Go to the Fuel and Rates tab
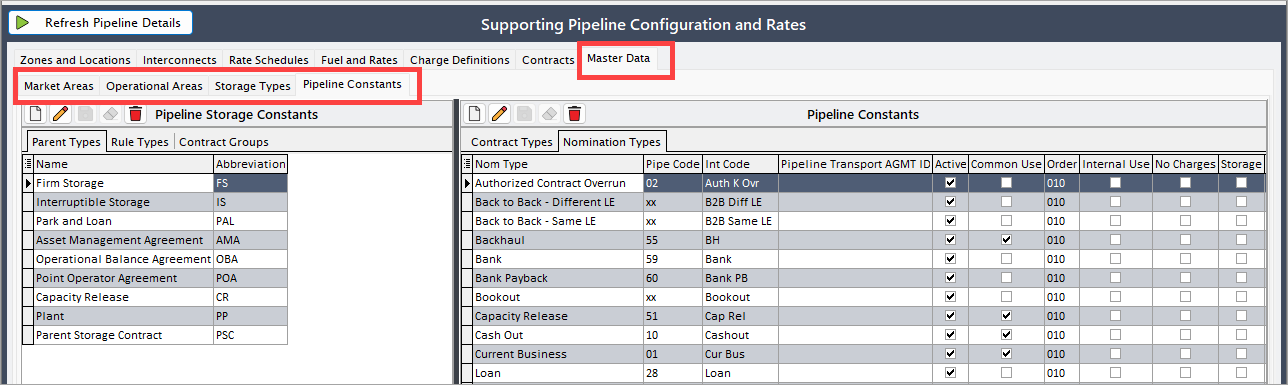Viewport: 1288px width, 385px height. point(359,60)
